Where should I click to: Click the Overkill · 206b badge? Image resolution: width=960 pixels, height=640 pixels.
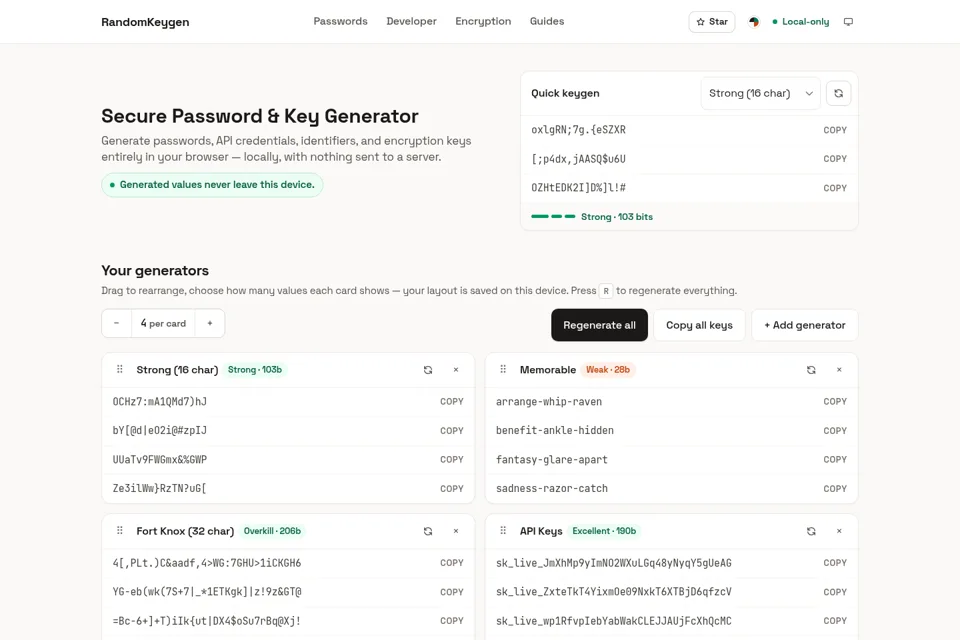272,531
